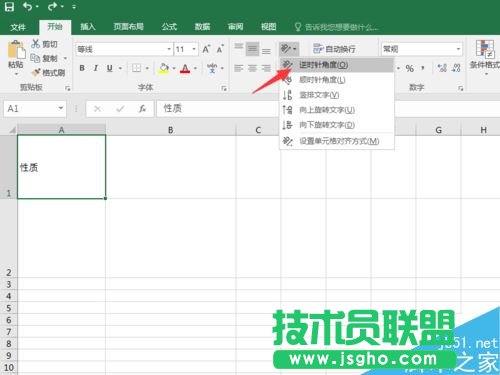Switch to the 插入 tab
This screenshot has width=500, height=375.
(88, 27)
